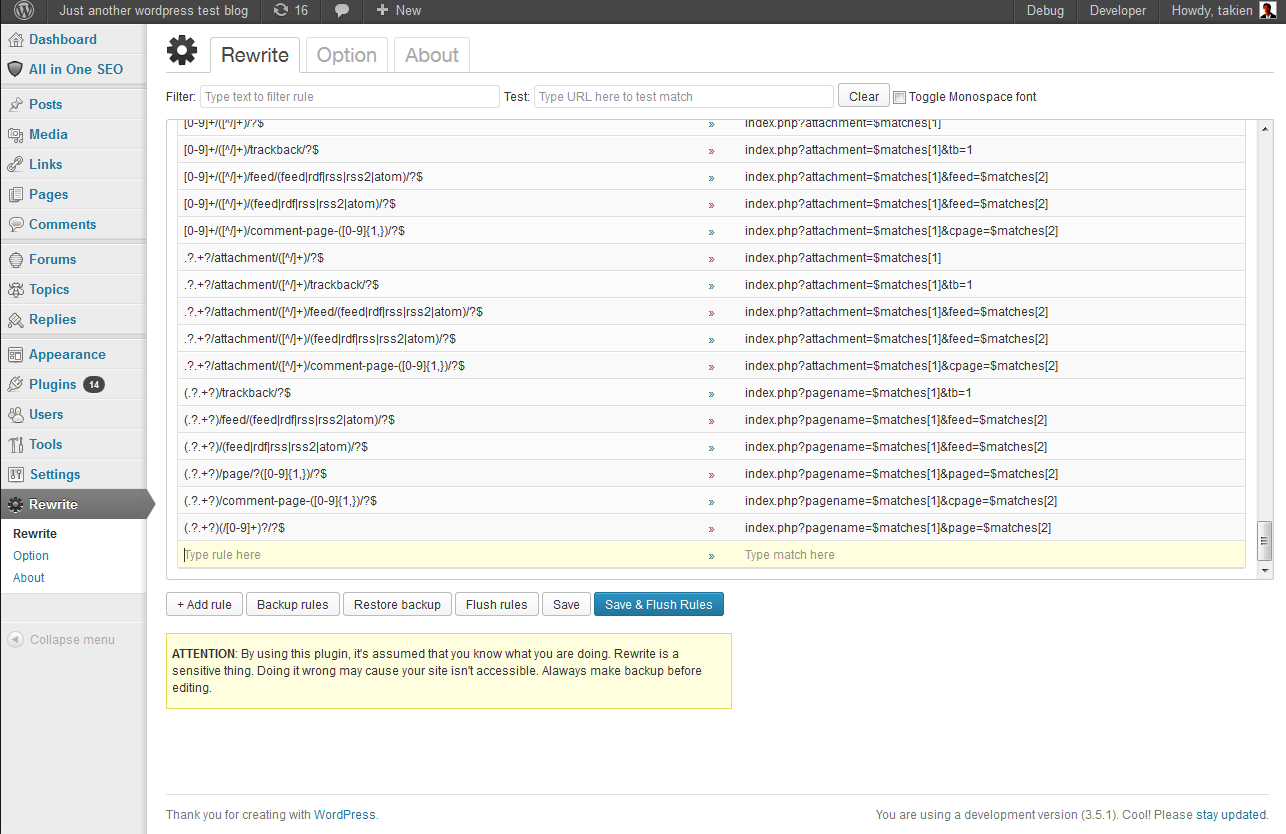Click the Rewrite gear icon in sidebar
Viewport: 1286px width, 834px height.
15,505
